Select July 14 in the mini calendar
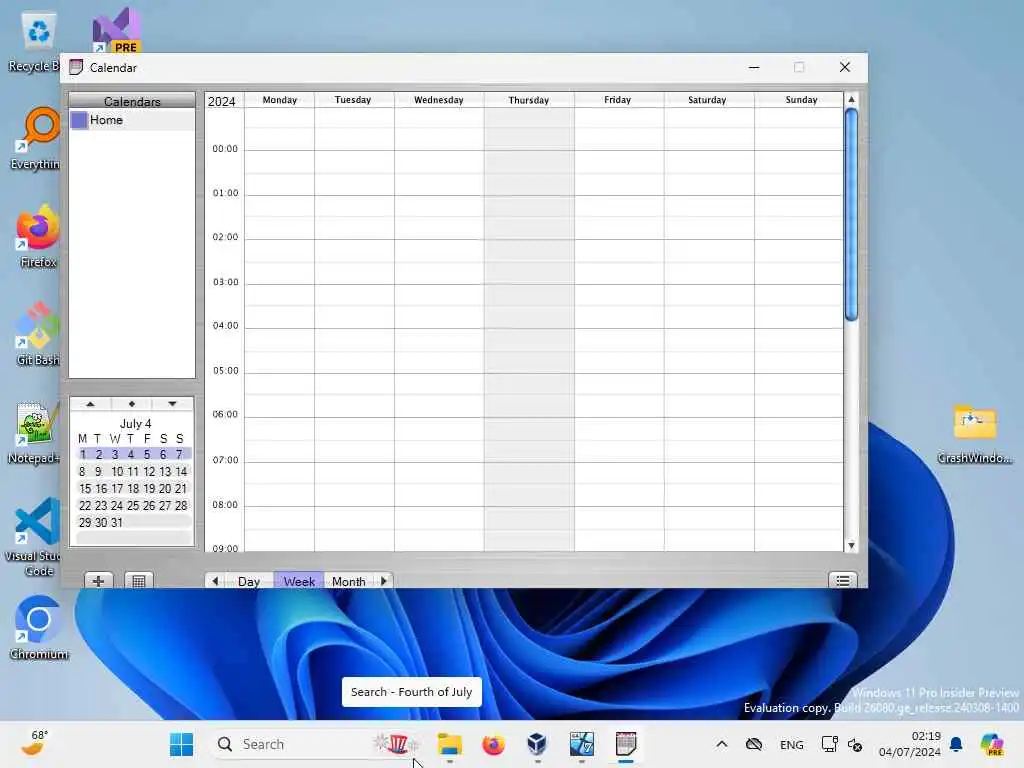Screen dimensions: 1024x768 pyautogui.click(x=181, y=471)
